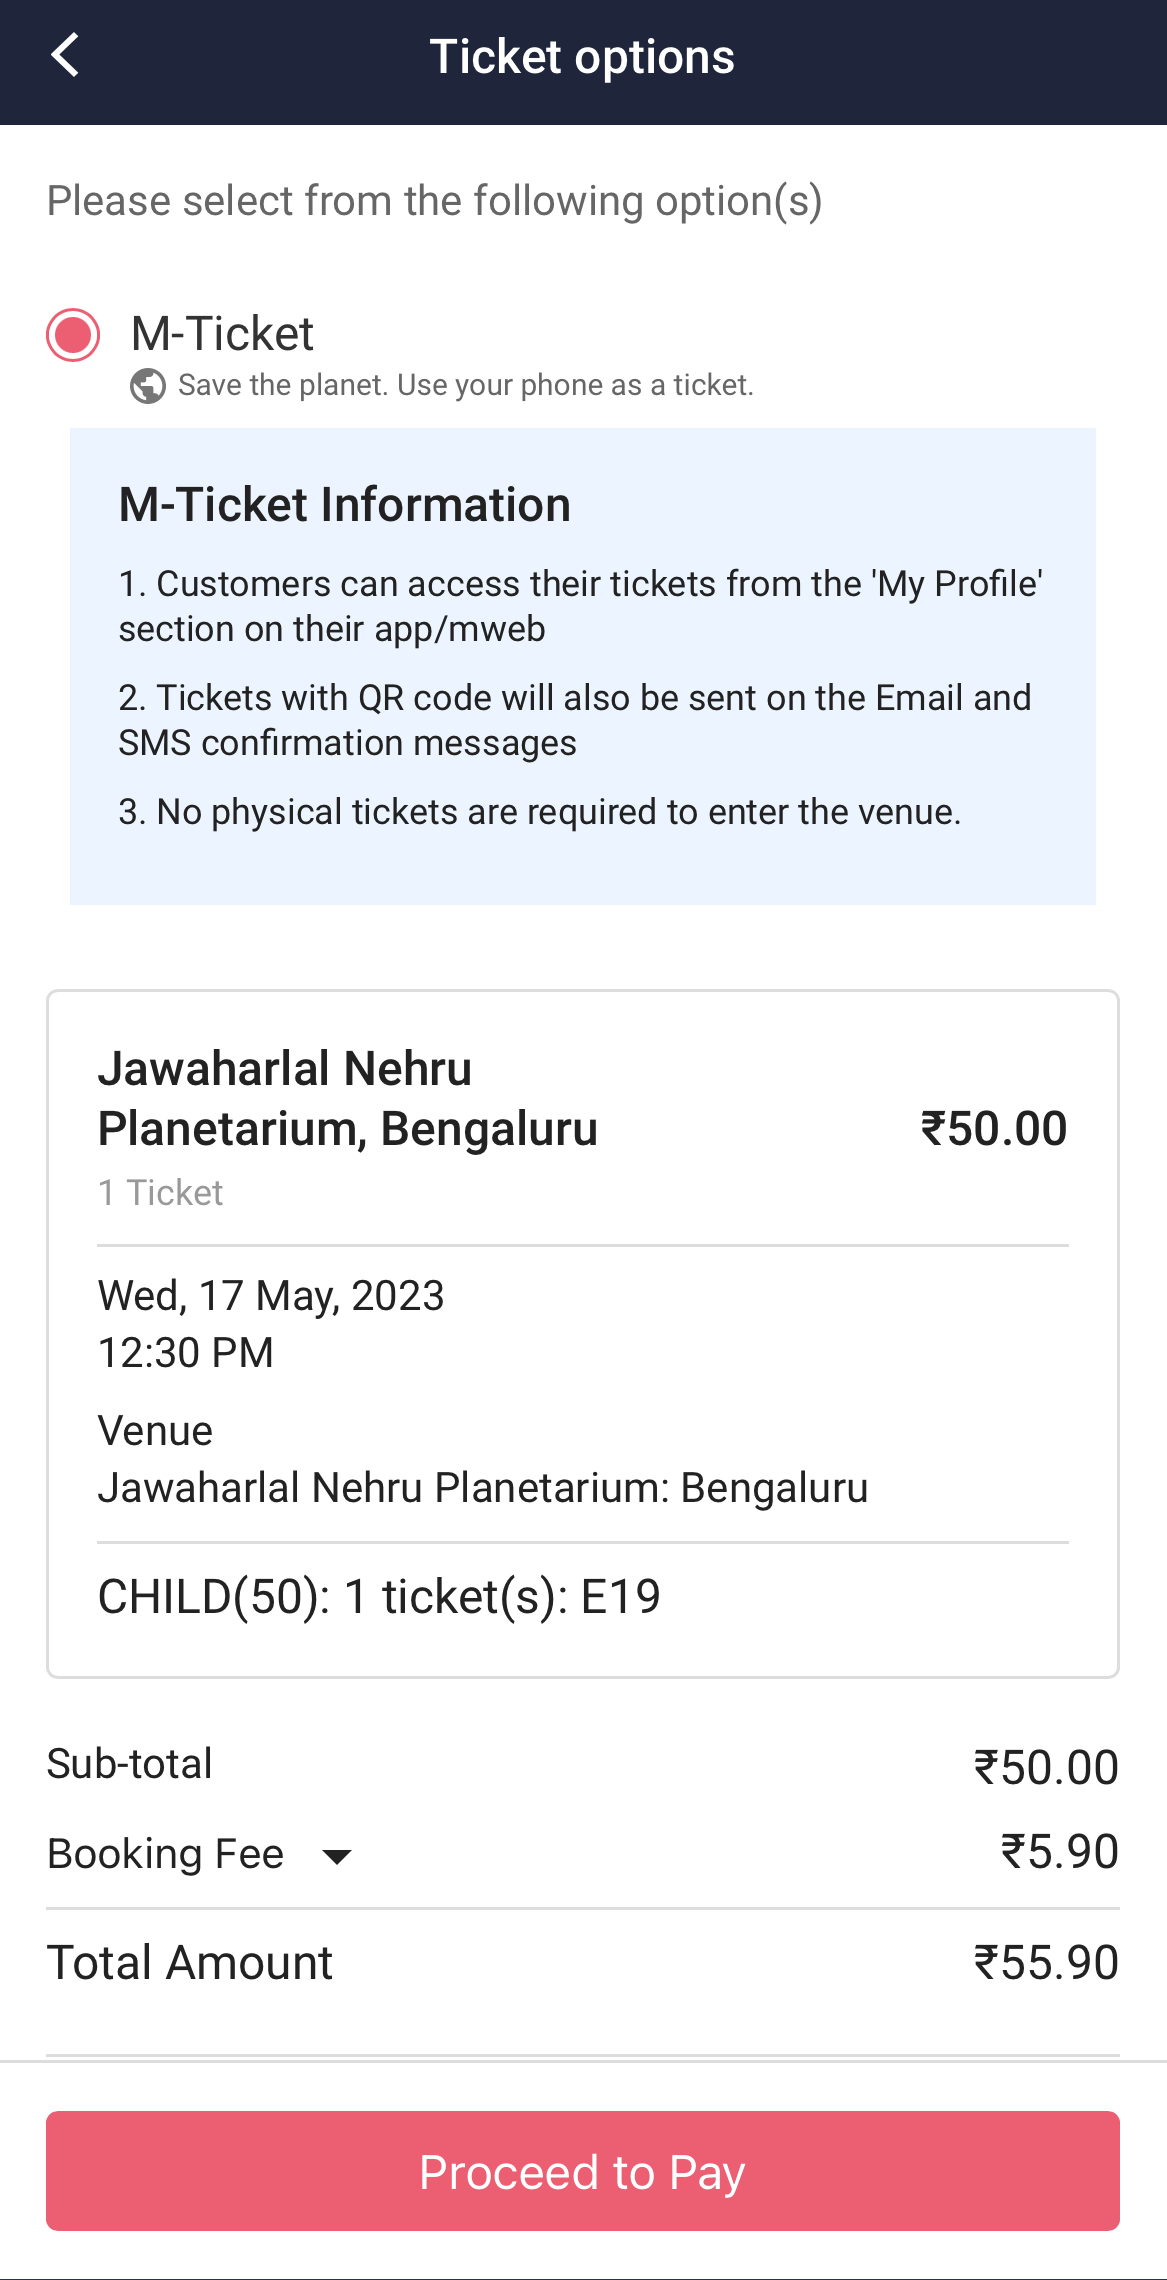
Task: Click the globe icon under M-Ticket
Action: (148, 386)
